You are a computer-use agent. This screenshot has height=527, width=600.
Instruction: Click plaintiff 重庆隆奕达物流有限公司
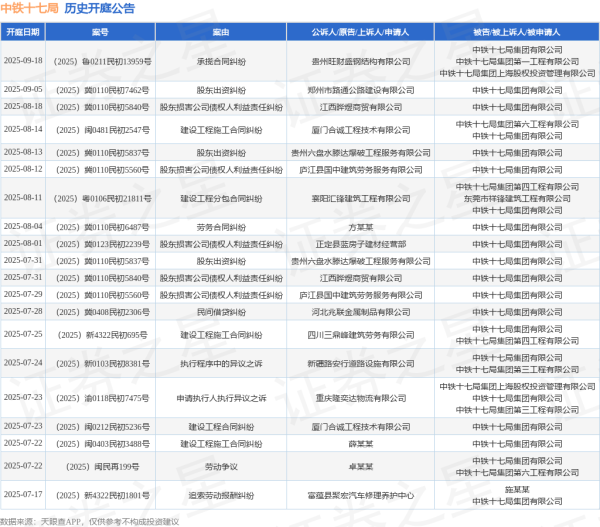[360, 398]
